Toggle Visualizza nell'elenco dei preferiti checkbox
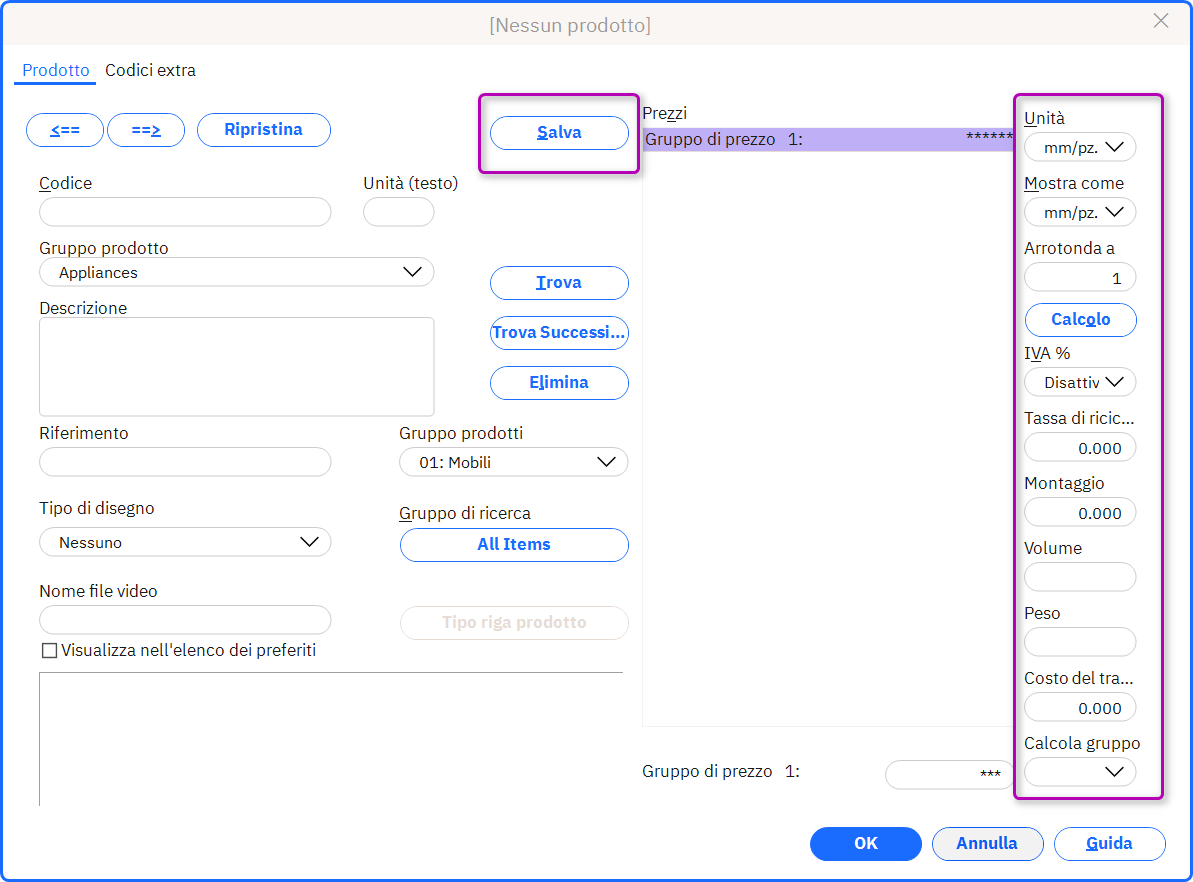This screenshot has width=1193, height=882. (49, 651)
